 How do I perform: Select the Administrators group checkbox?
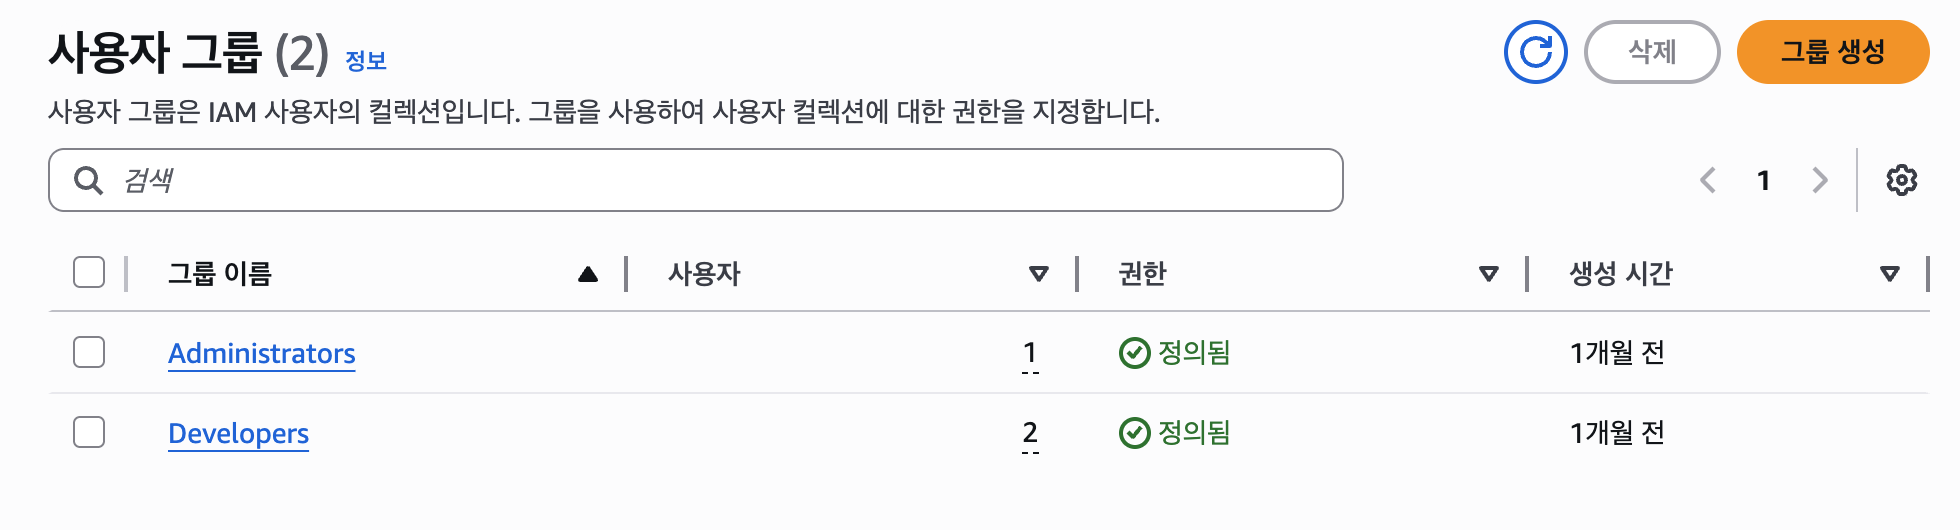click(89, 352)
